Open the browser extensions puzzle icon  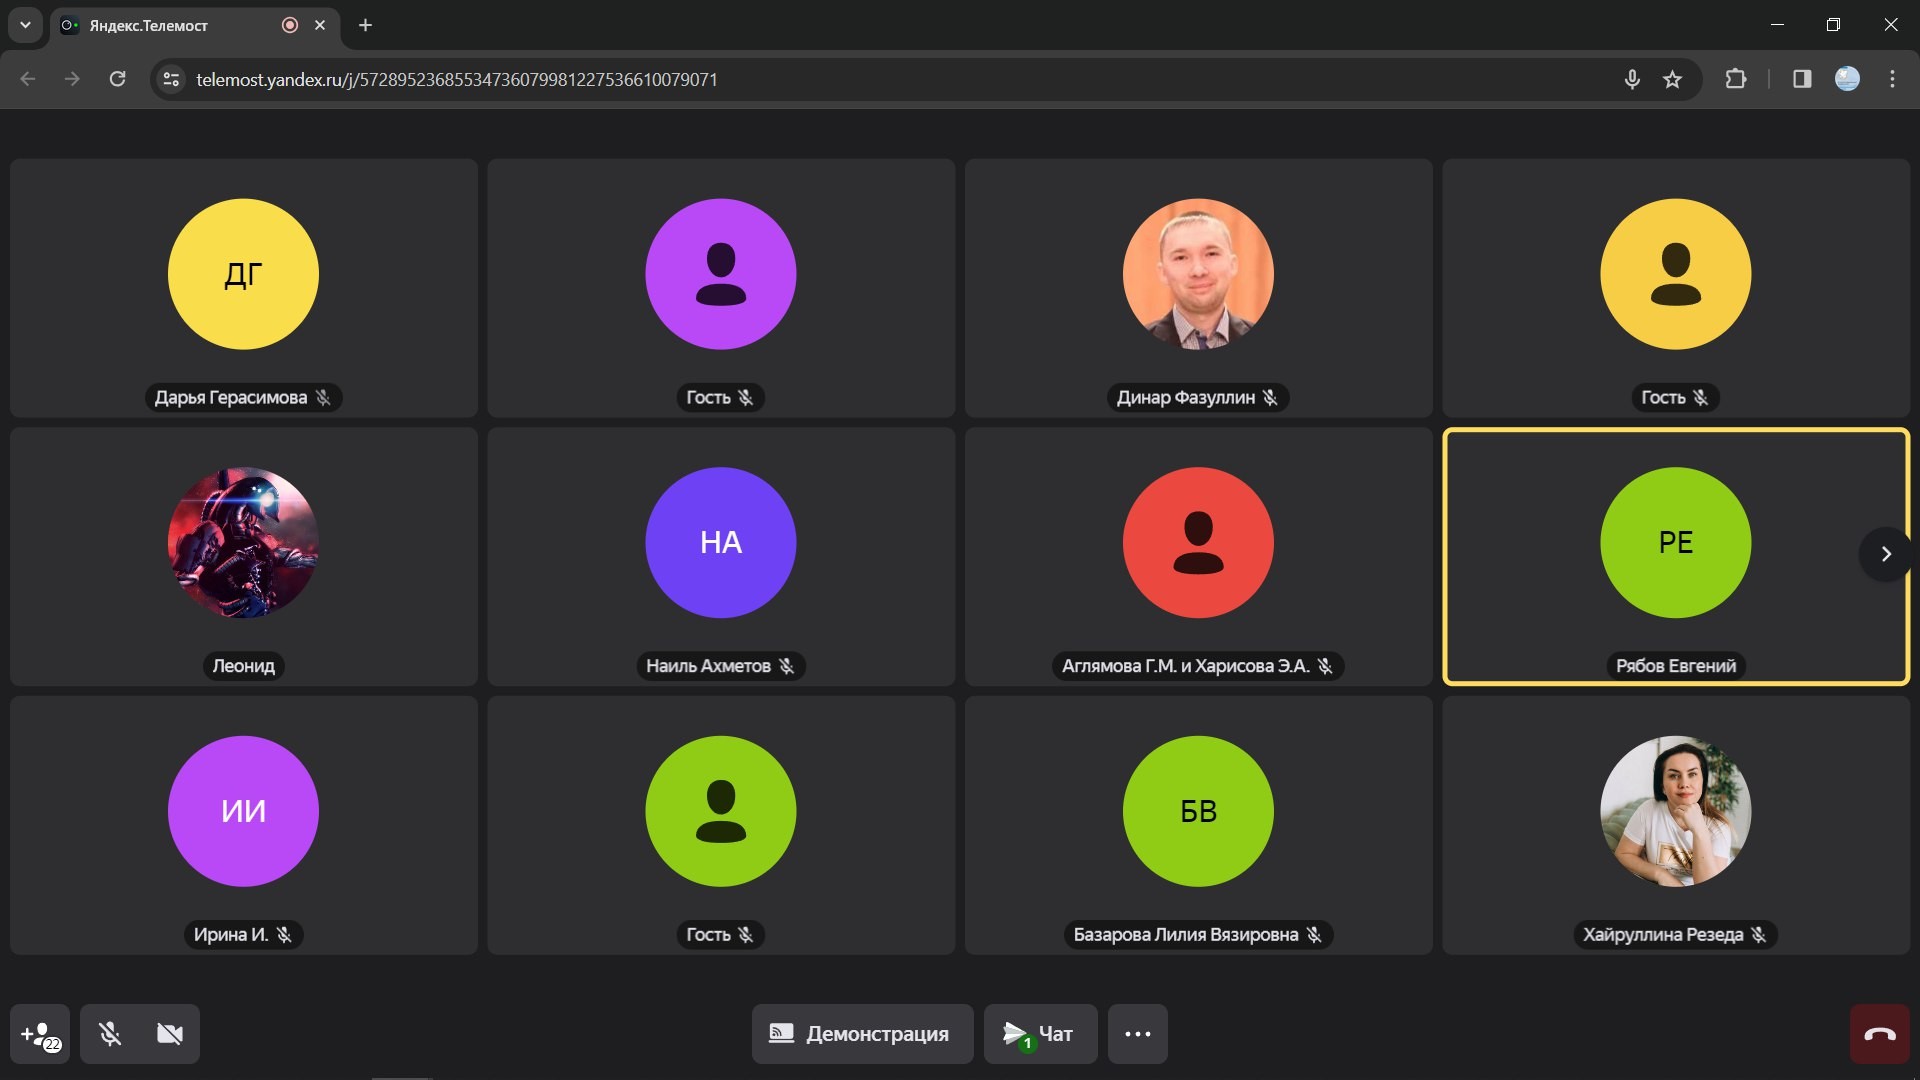click(1736, 79)
